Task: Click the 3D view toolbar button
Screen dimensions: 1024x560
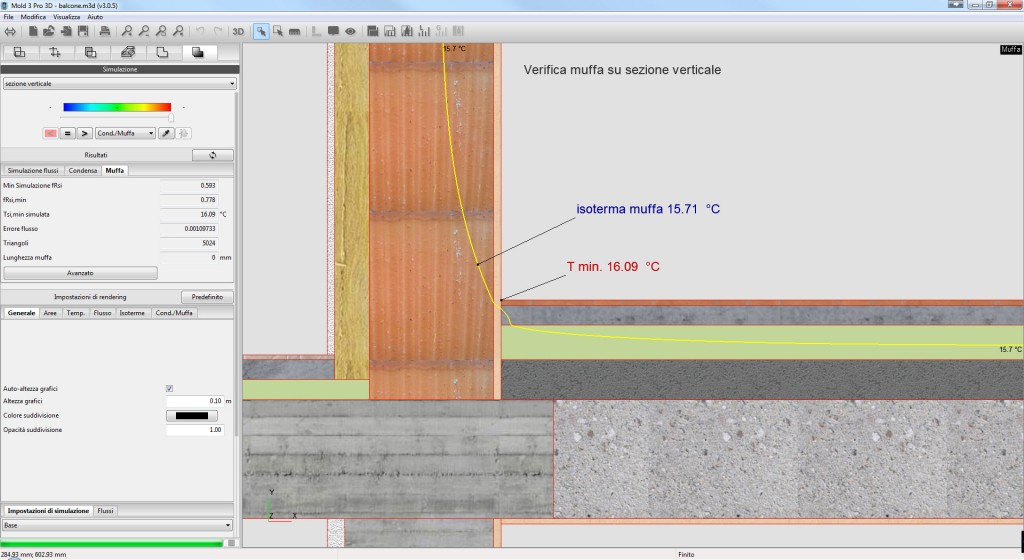Action: [x=239, y=31]
